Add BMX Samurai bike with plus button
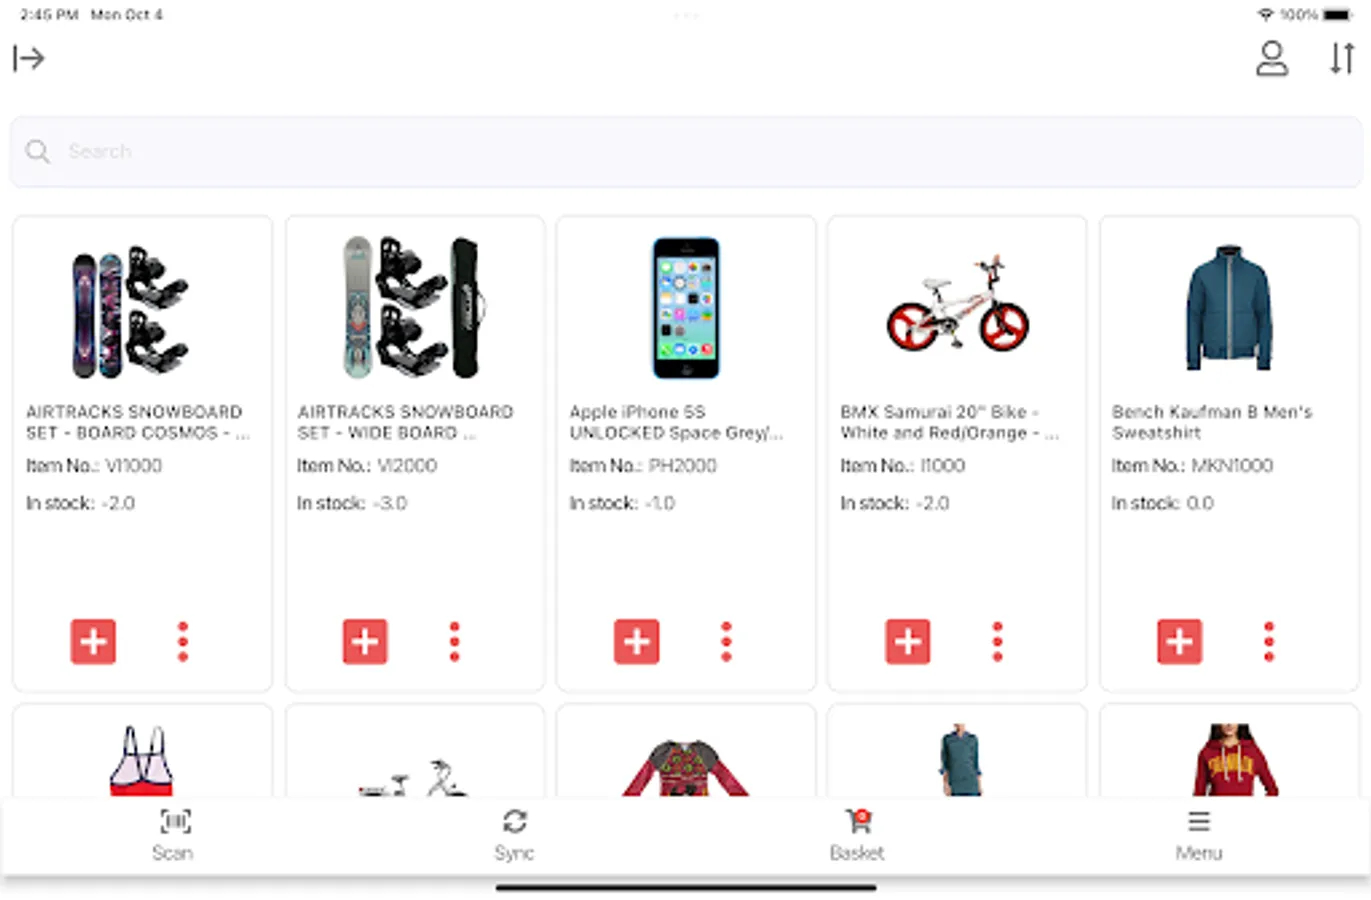The width and height of the screenshot is (1371, 900). point(908,641)
